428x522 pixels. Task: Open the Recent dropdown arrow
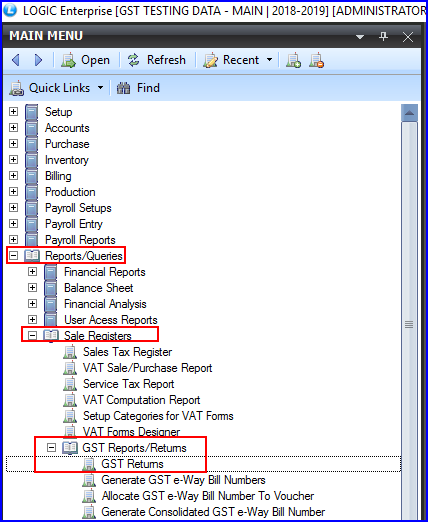tap(269, 60)
